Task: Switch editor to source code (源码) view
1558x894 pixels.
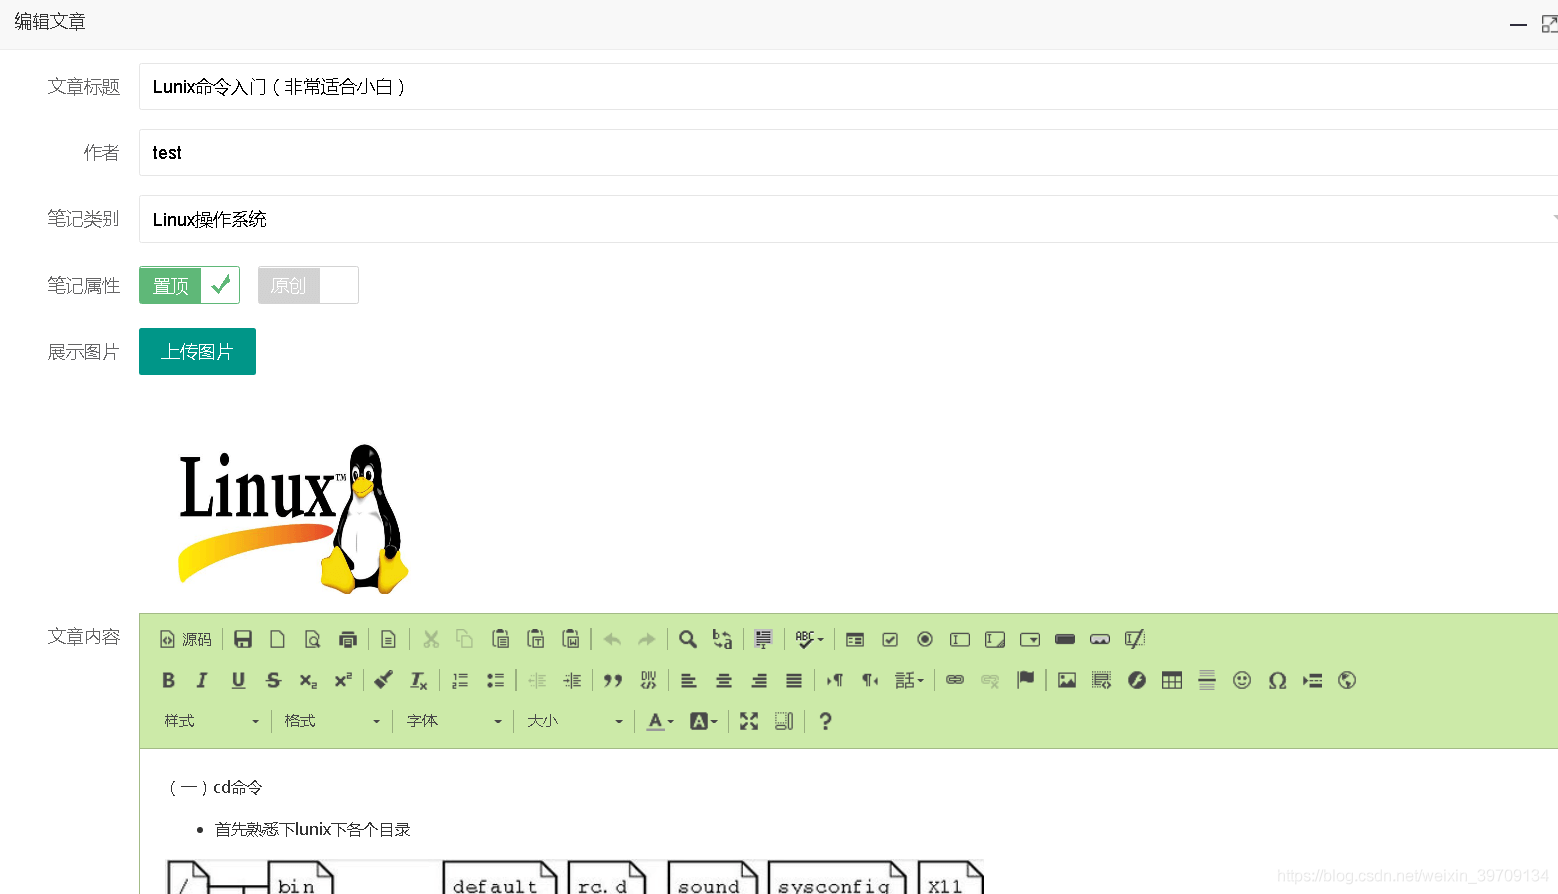Action: pyautogui.click(x=186, y=639)
